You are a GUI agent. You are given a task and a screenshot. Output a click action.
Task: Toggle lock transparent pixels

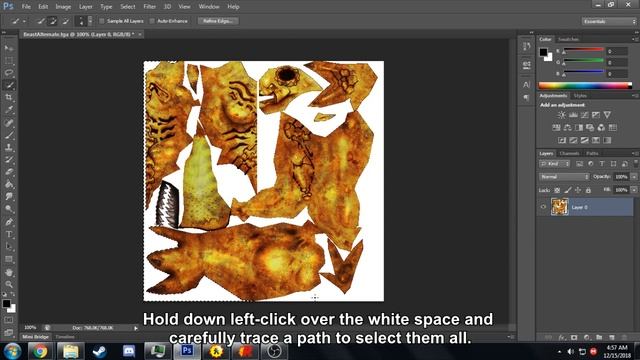tap(557, 190)
